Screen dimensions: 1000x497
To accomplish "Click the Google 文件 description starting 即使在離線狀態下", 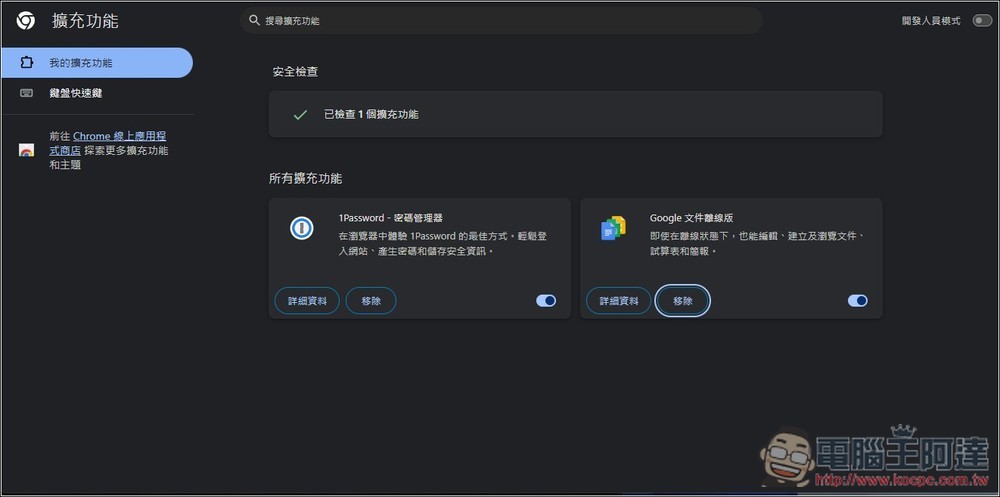I will click(757, 244).
